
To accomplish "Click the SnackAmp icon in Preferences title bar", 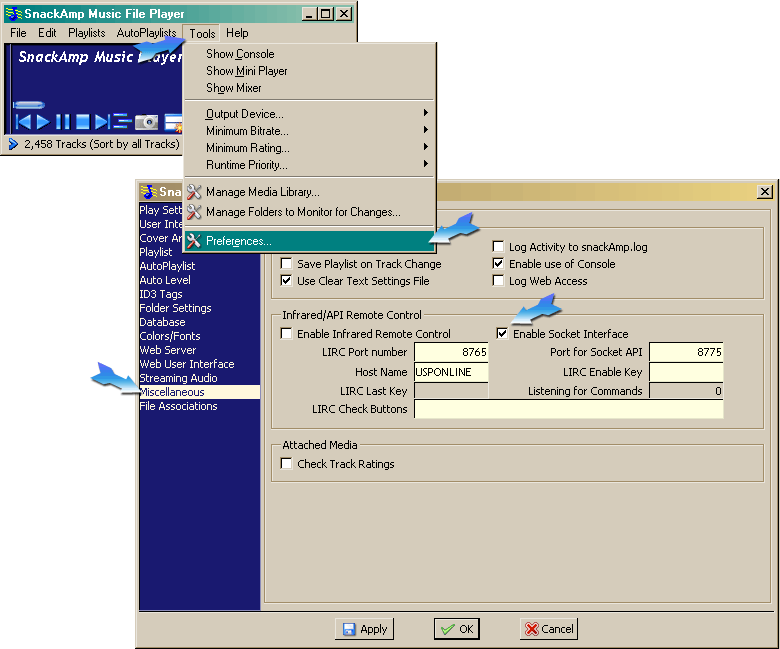I will [x=149, y=191].
